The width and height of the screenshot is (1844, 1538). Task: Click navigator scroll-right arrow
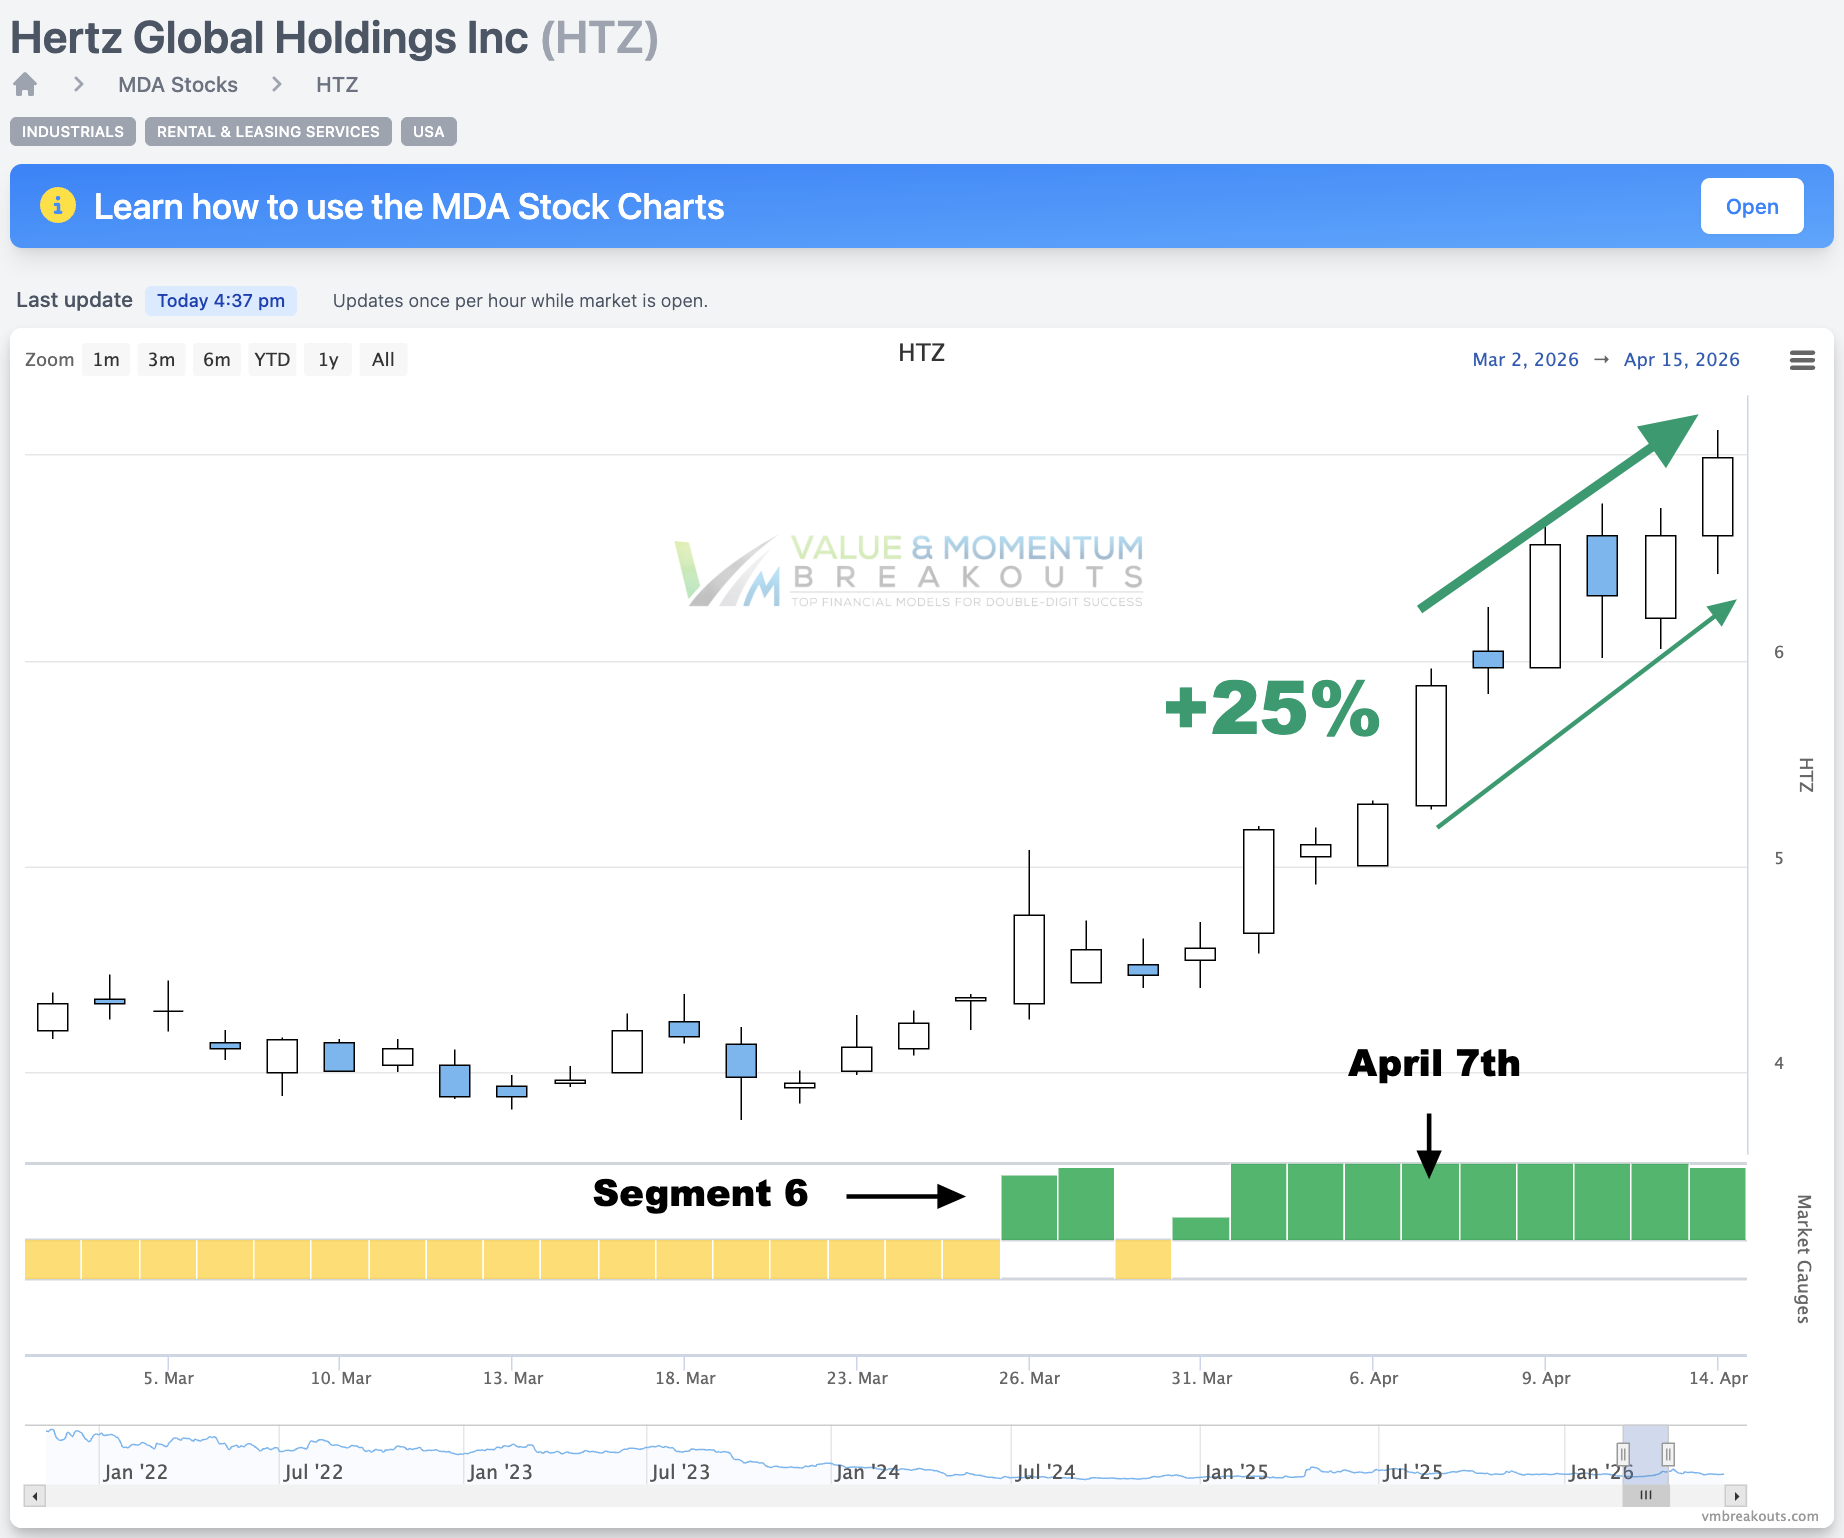point(1736,1496)
